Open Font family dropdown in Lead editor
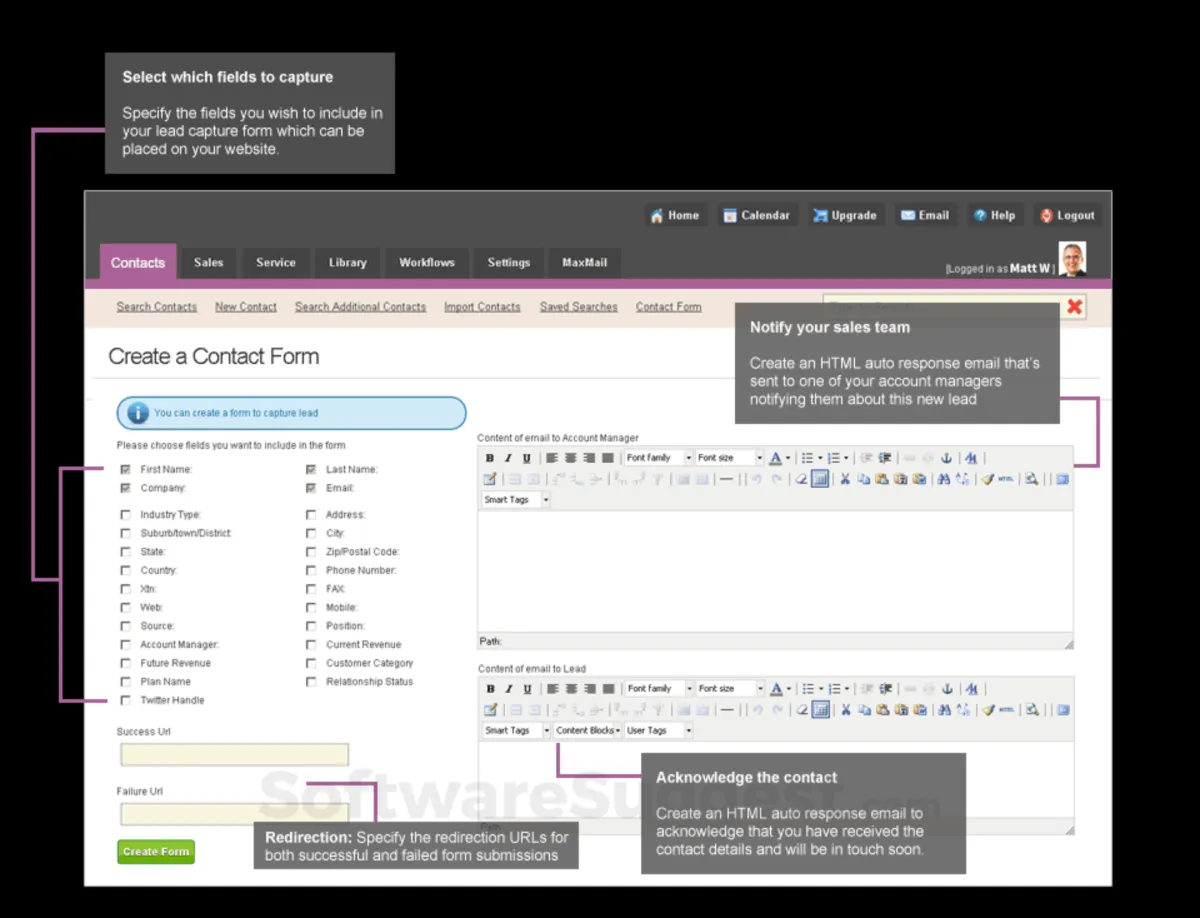The width and height of the screenshot is (1200, 918). [659, 689]
